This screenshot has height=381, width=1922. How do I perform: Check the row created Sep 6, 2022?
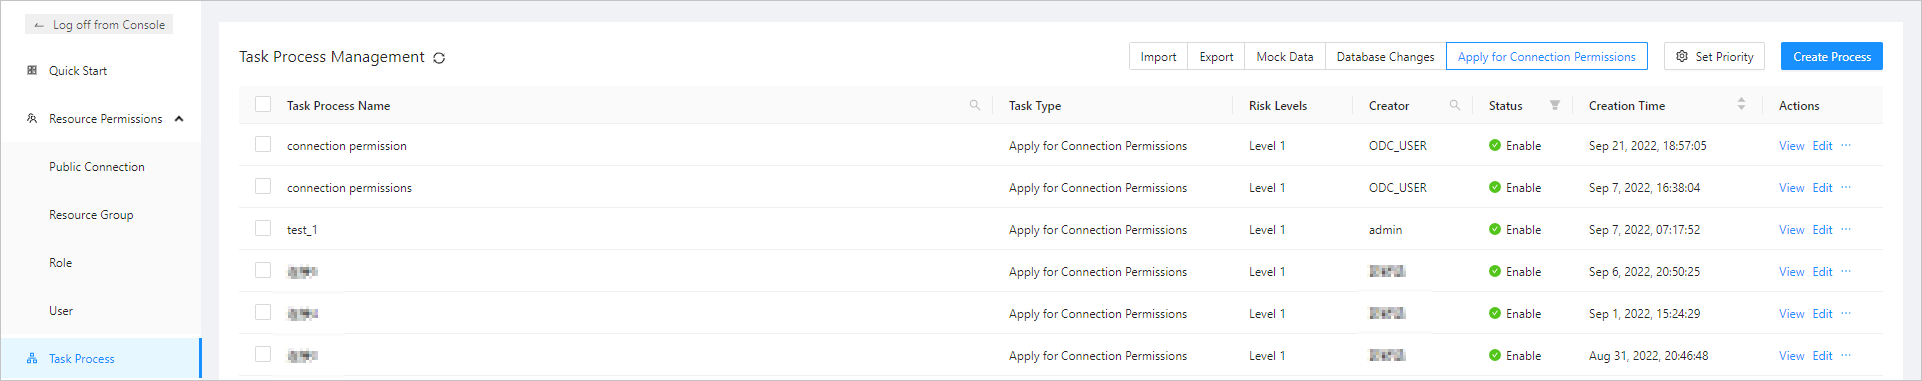click(263, 270)
